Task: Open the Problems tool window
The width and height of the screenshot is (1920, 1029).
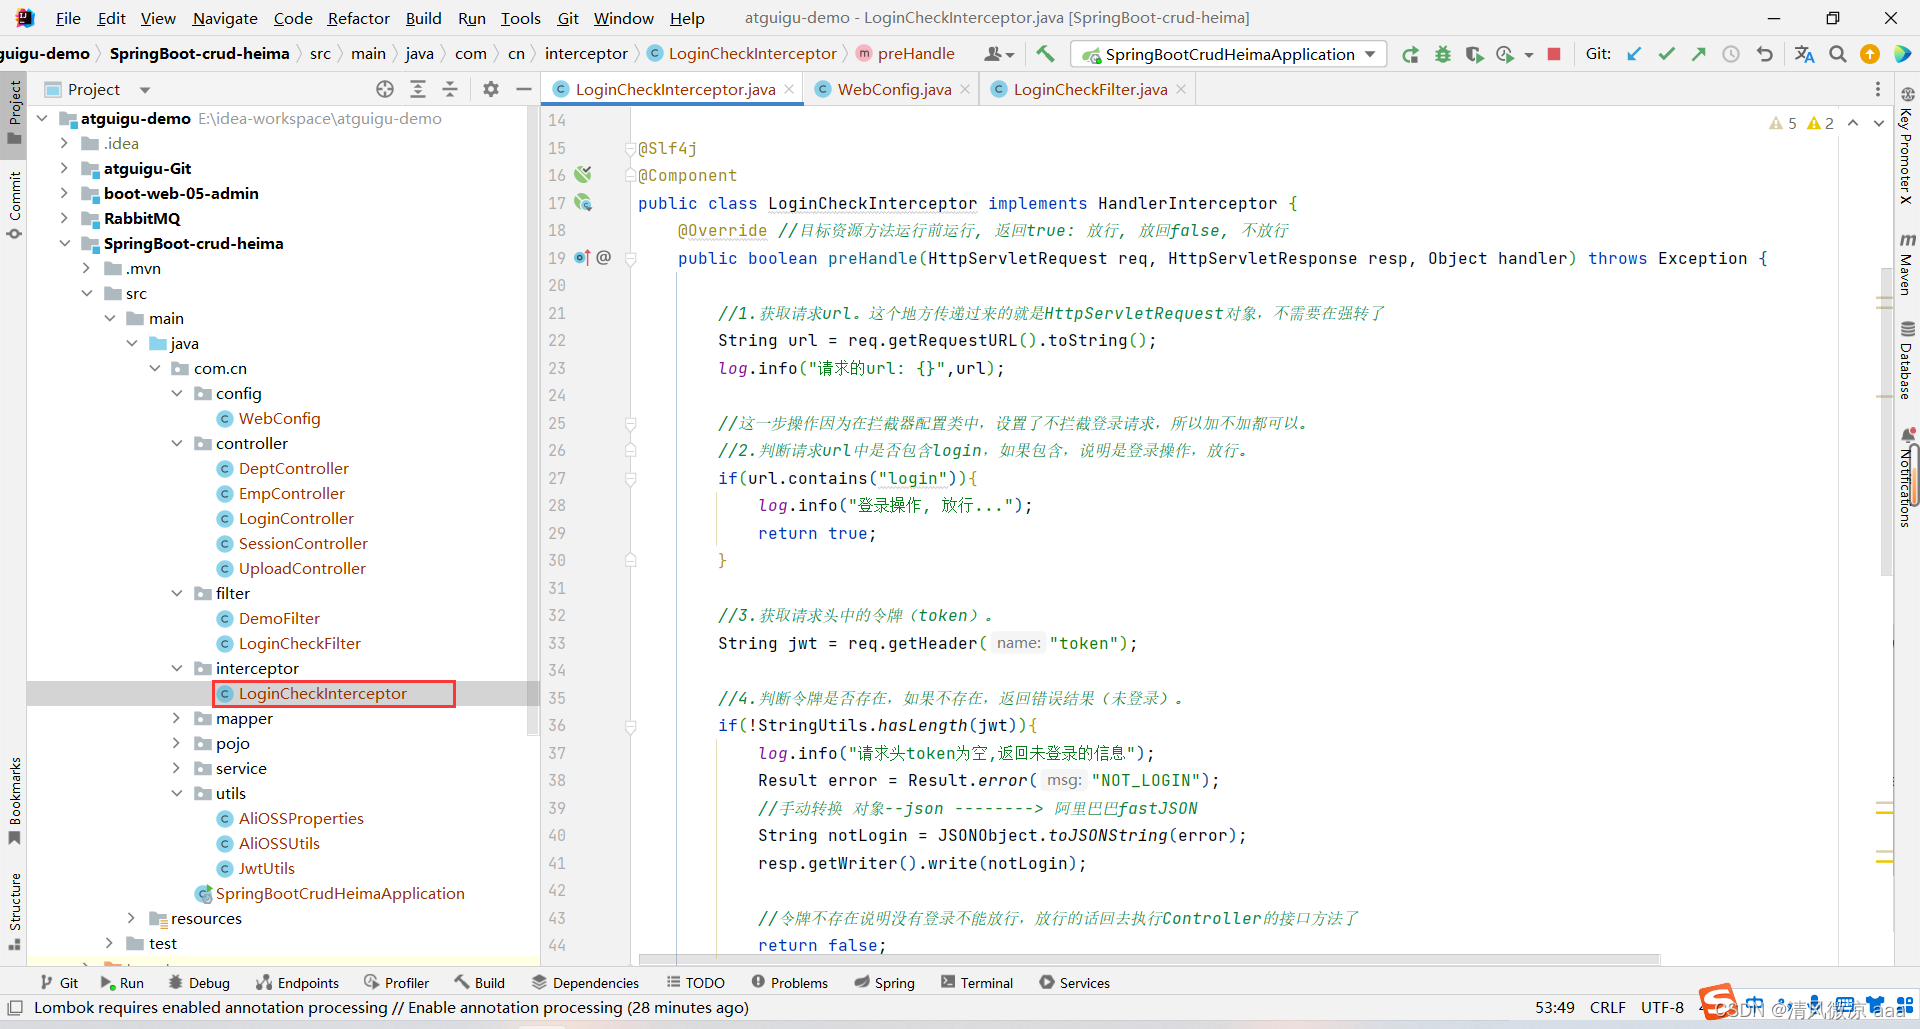Action: pos(790,983)
